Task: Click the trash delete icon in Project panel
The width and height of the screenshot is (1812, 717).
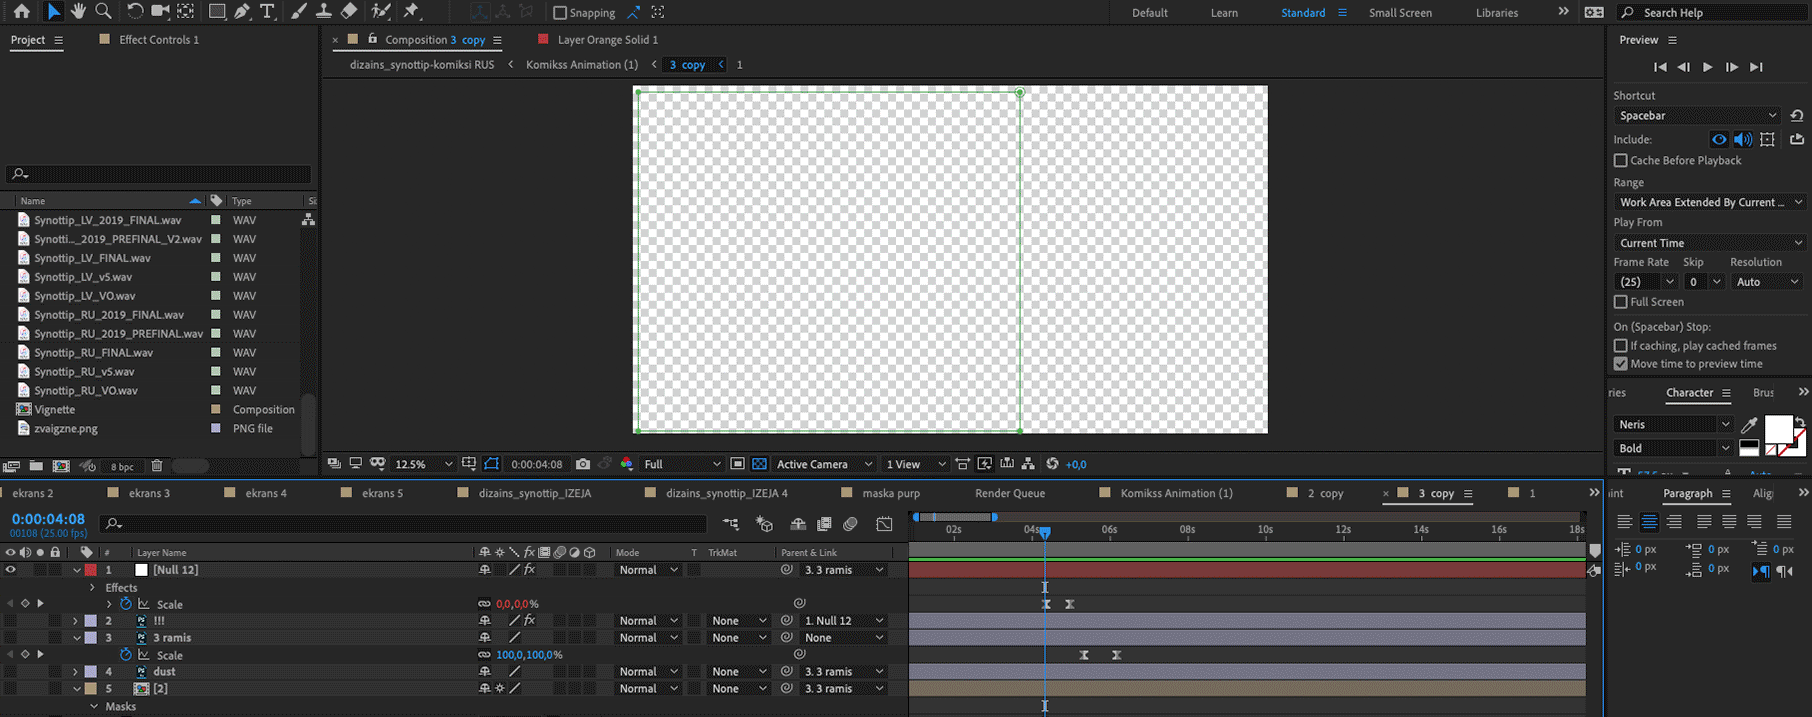Action: coord(157,466)
